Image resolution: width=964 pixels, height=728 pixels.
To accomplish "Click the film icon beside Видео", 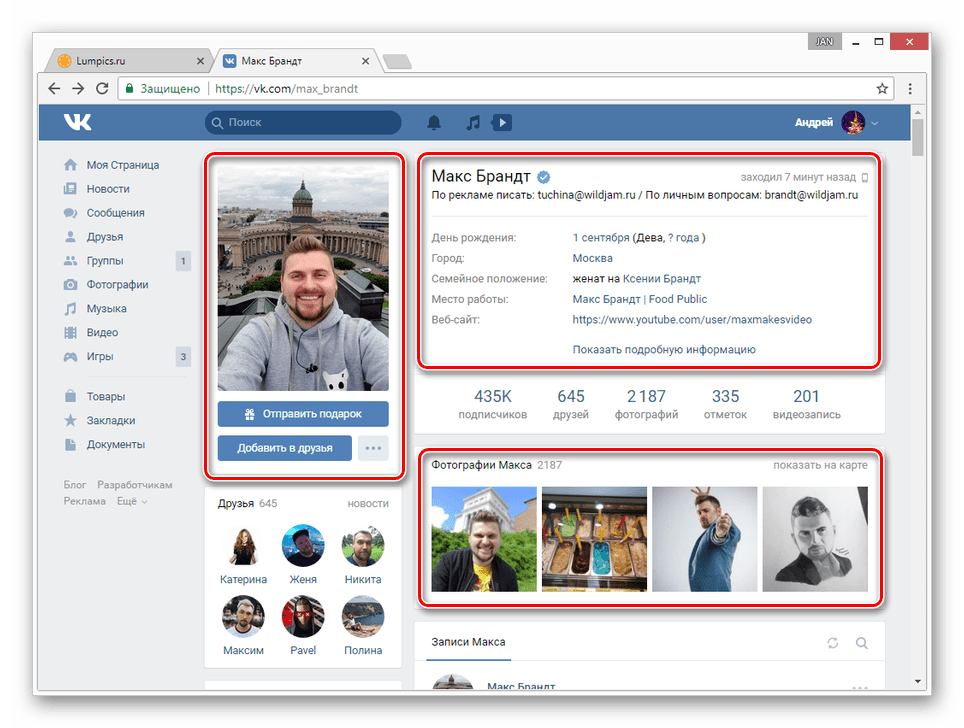I will point(71,333).
